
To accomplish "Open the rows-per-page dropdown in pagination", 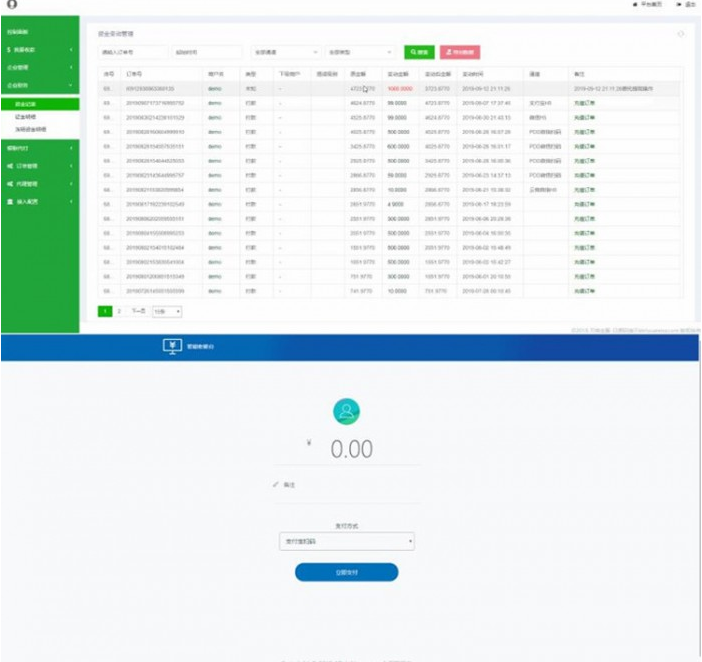I will click(167, 312).
